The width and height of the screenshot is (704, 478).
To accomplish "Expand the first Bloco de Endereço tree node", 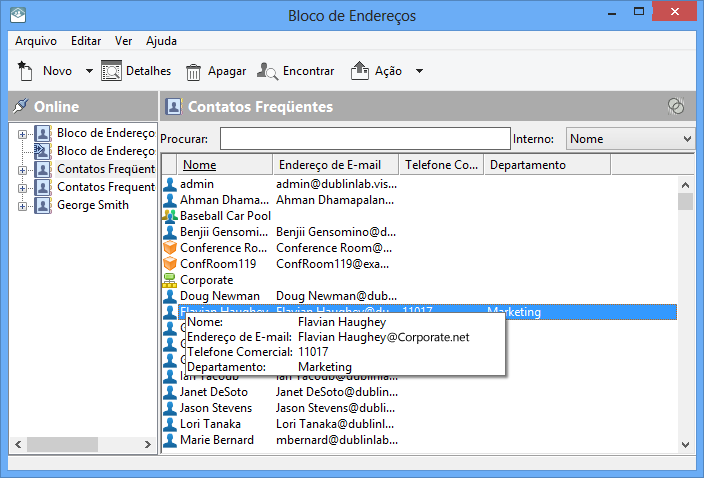I will [22, 134].
